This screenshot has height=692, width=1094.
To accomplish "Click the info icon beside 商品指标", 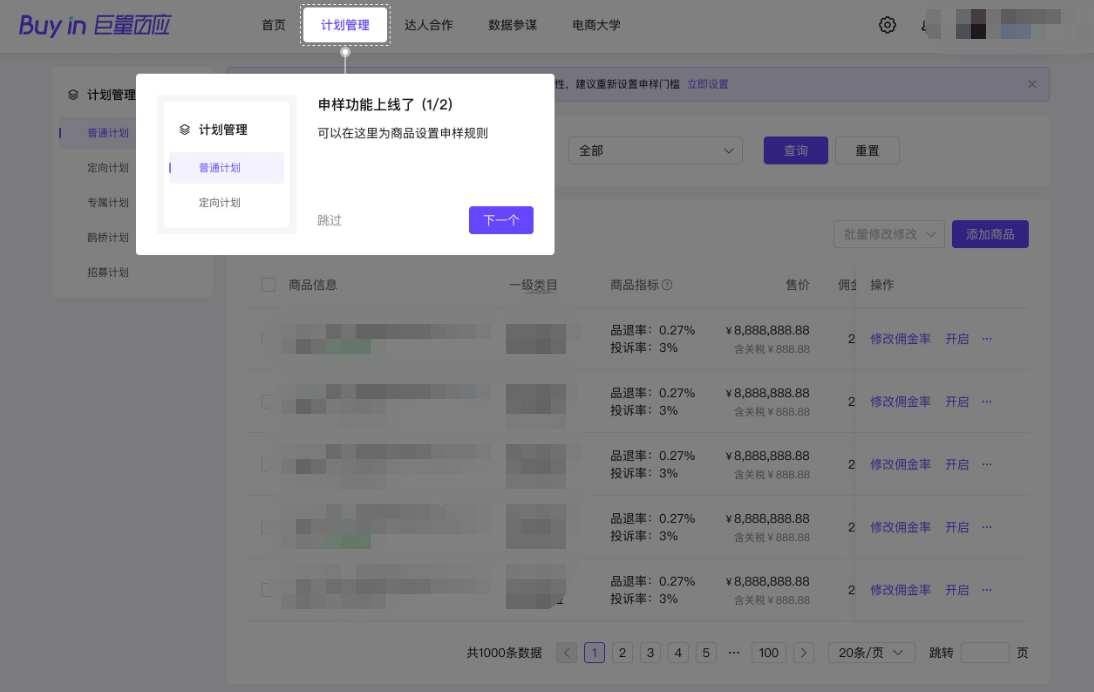I will click(x=667, y=285).
